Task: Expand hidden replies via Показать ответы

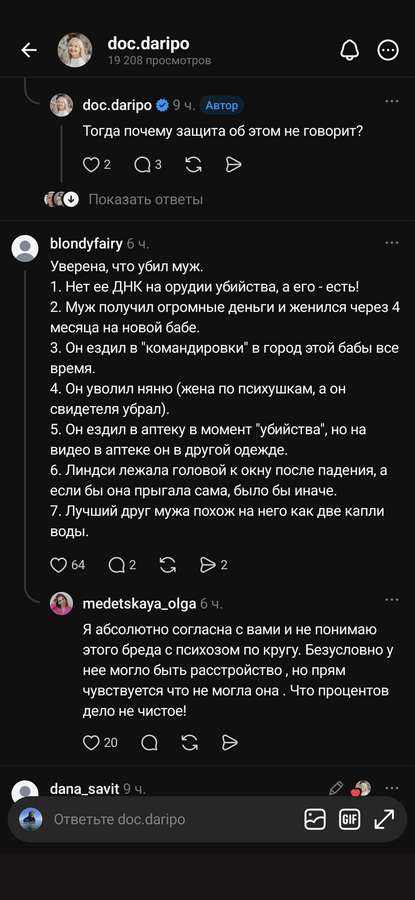Action: [x=145, y=200]
